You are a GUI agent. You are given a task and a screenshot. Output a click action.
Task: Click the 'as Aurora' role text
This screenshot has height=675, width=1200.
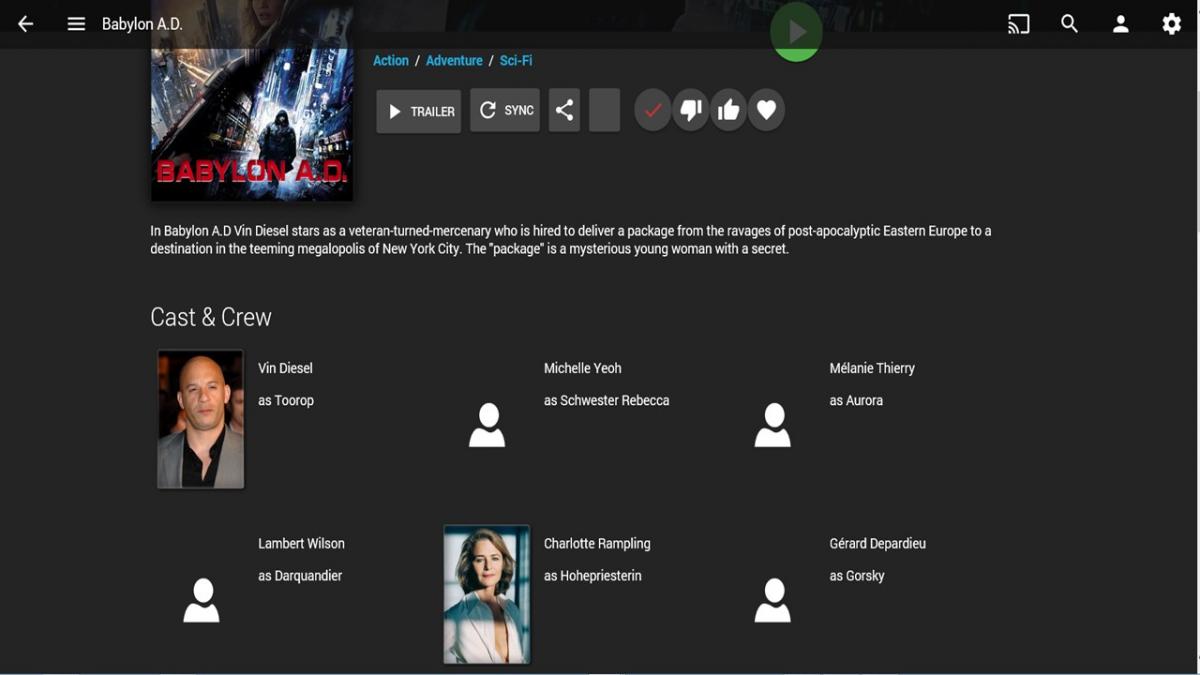click(x=856, y=400)
